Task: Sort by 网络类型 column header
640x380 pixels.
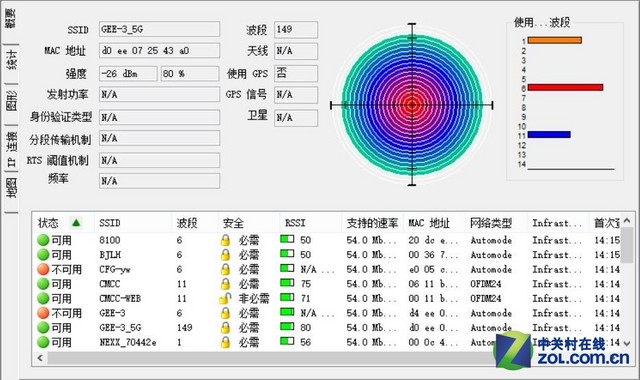Action: 491,223
